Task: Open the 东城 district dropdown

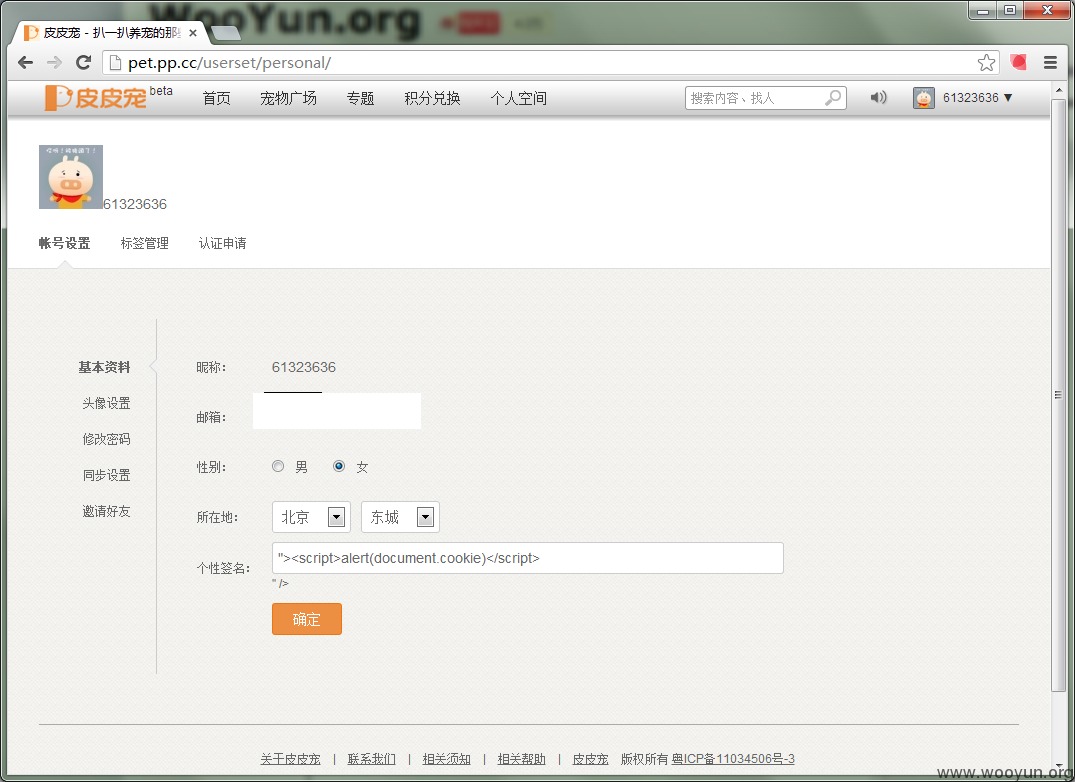Action: (400, 517)
